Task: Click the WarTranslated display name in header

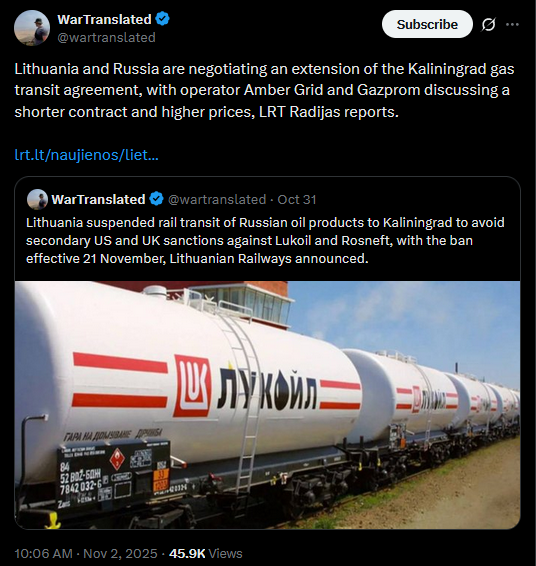Action: coord(104,19)
